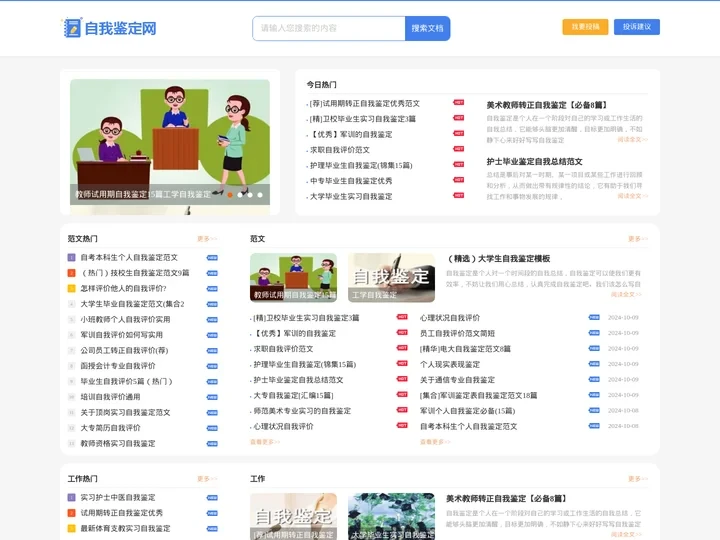Click NEW badge beside 小班教师个人自我评价实用

click(x=212, y=320)
